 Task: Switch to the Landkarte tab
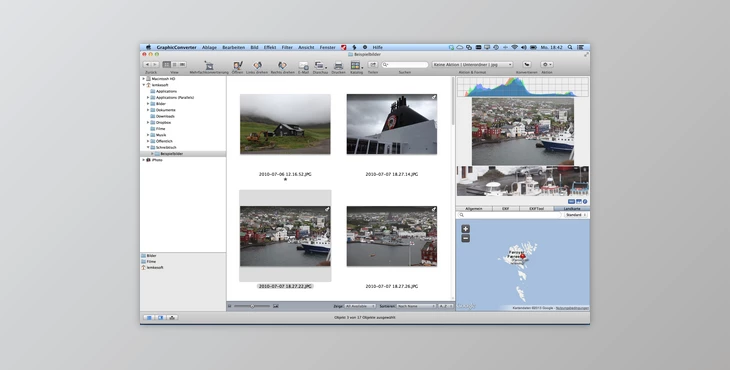click(572, 209)
